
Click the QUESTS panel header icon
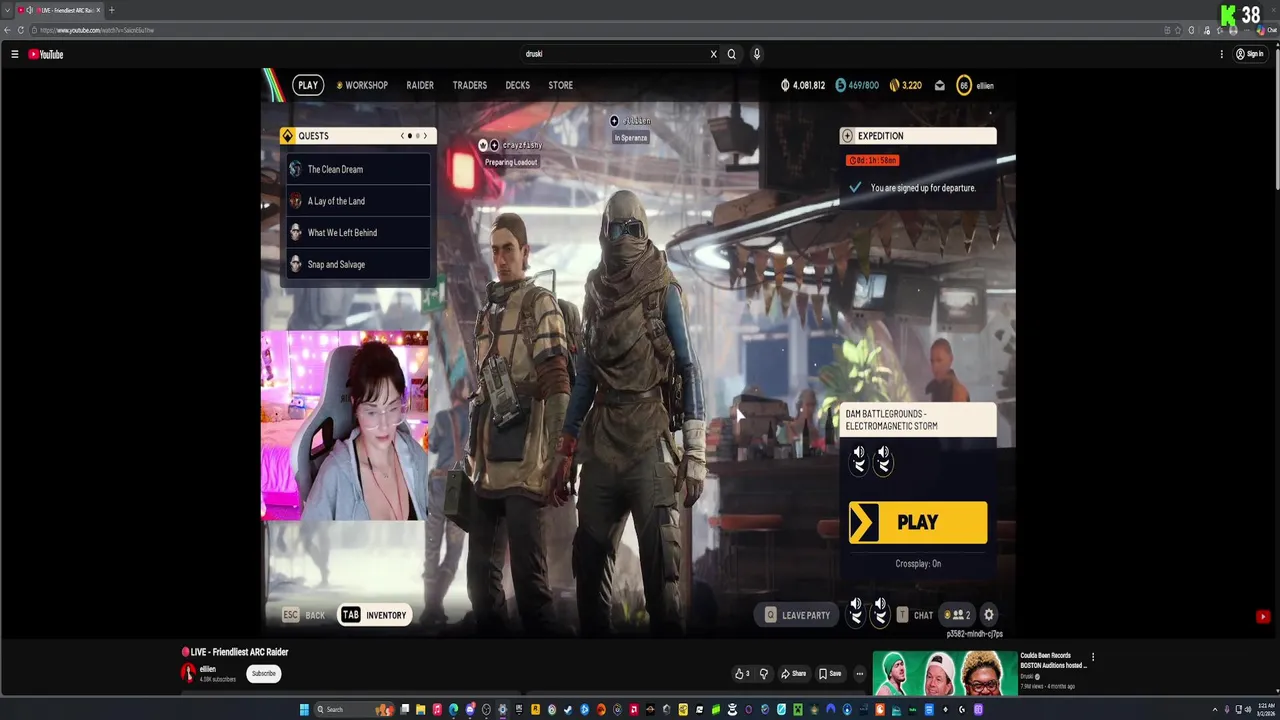coord(288,136)
